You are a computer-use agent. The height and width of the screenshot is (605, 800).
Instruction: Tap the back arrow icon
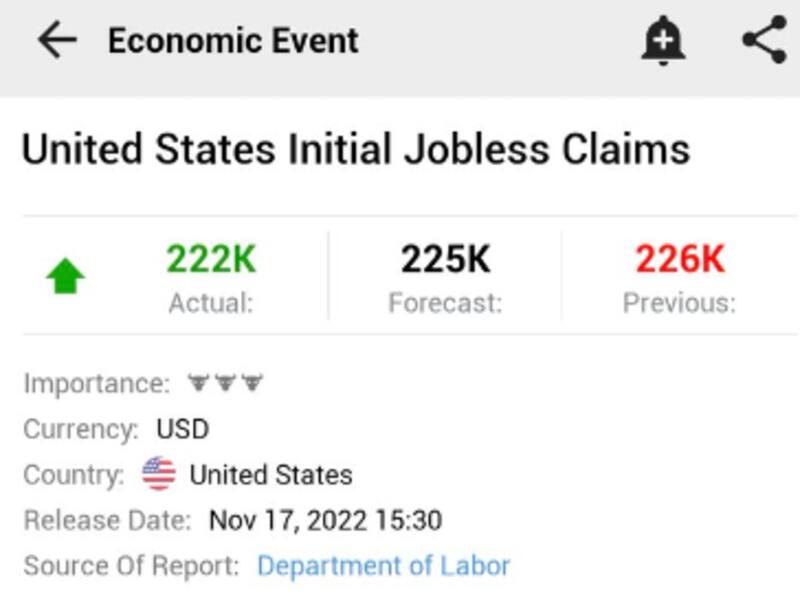tap(57, 41)
